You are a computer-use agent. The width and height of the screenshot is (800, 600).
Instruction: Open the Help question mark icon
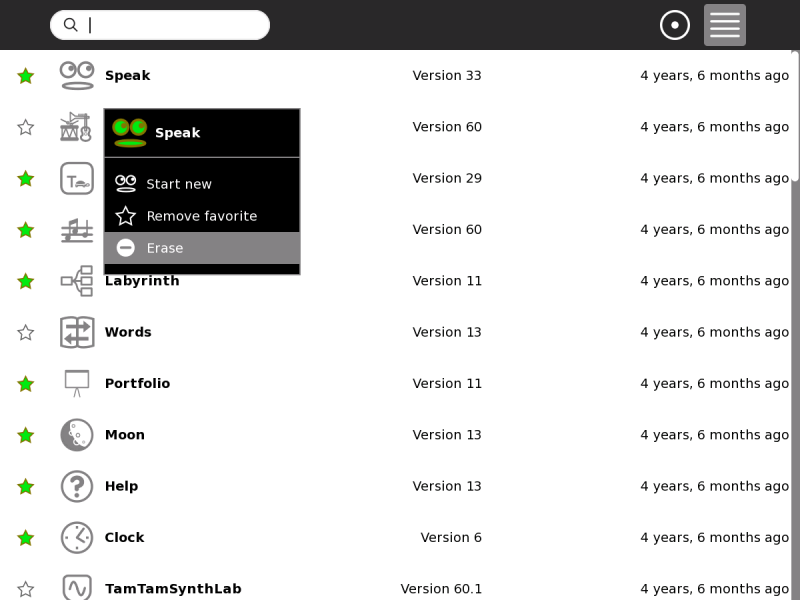[x=77, y=486]
